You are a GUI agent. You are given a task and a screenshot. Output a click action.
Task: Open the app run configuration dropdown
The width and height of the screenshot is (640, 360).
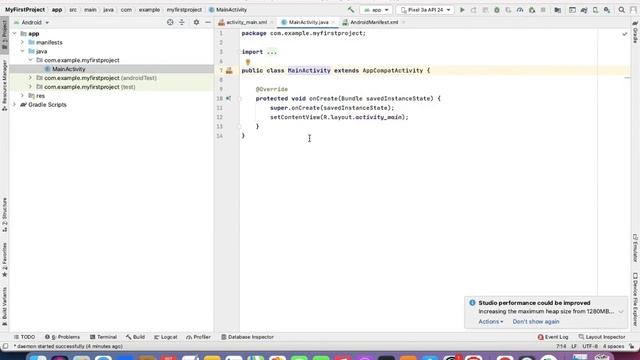click(x=376, y=10)
